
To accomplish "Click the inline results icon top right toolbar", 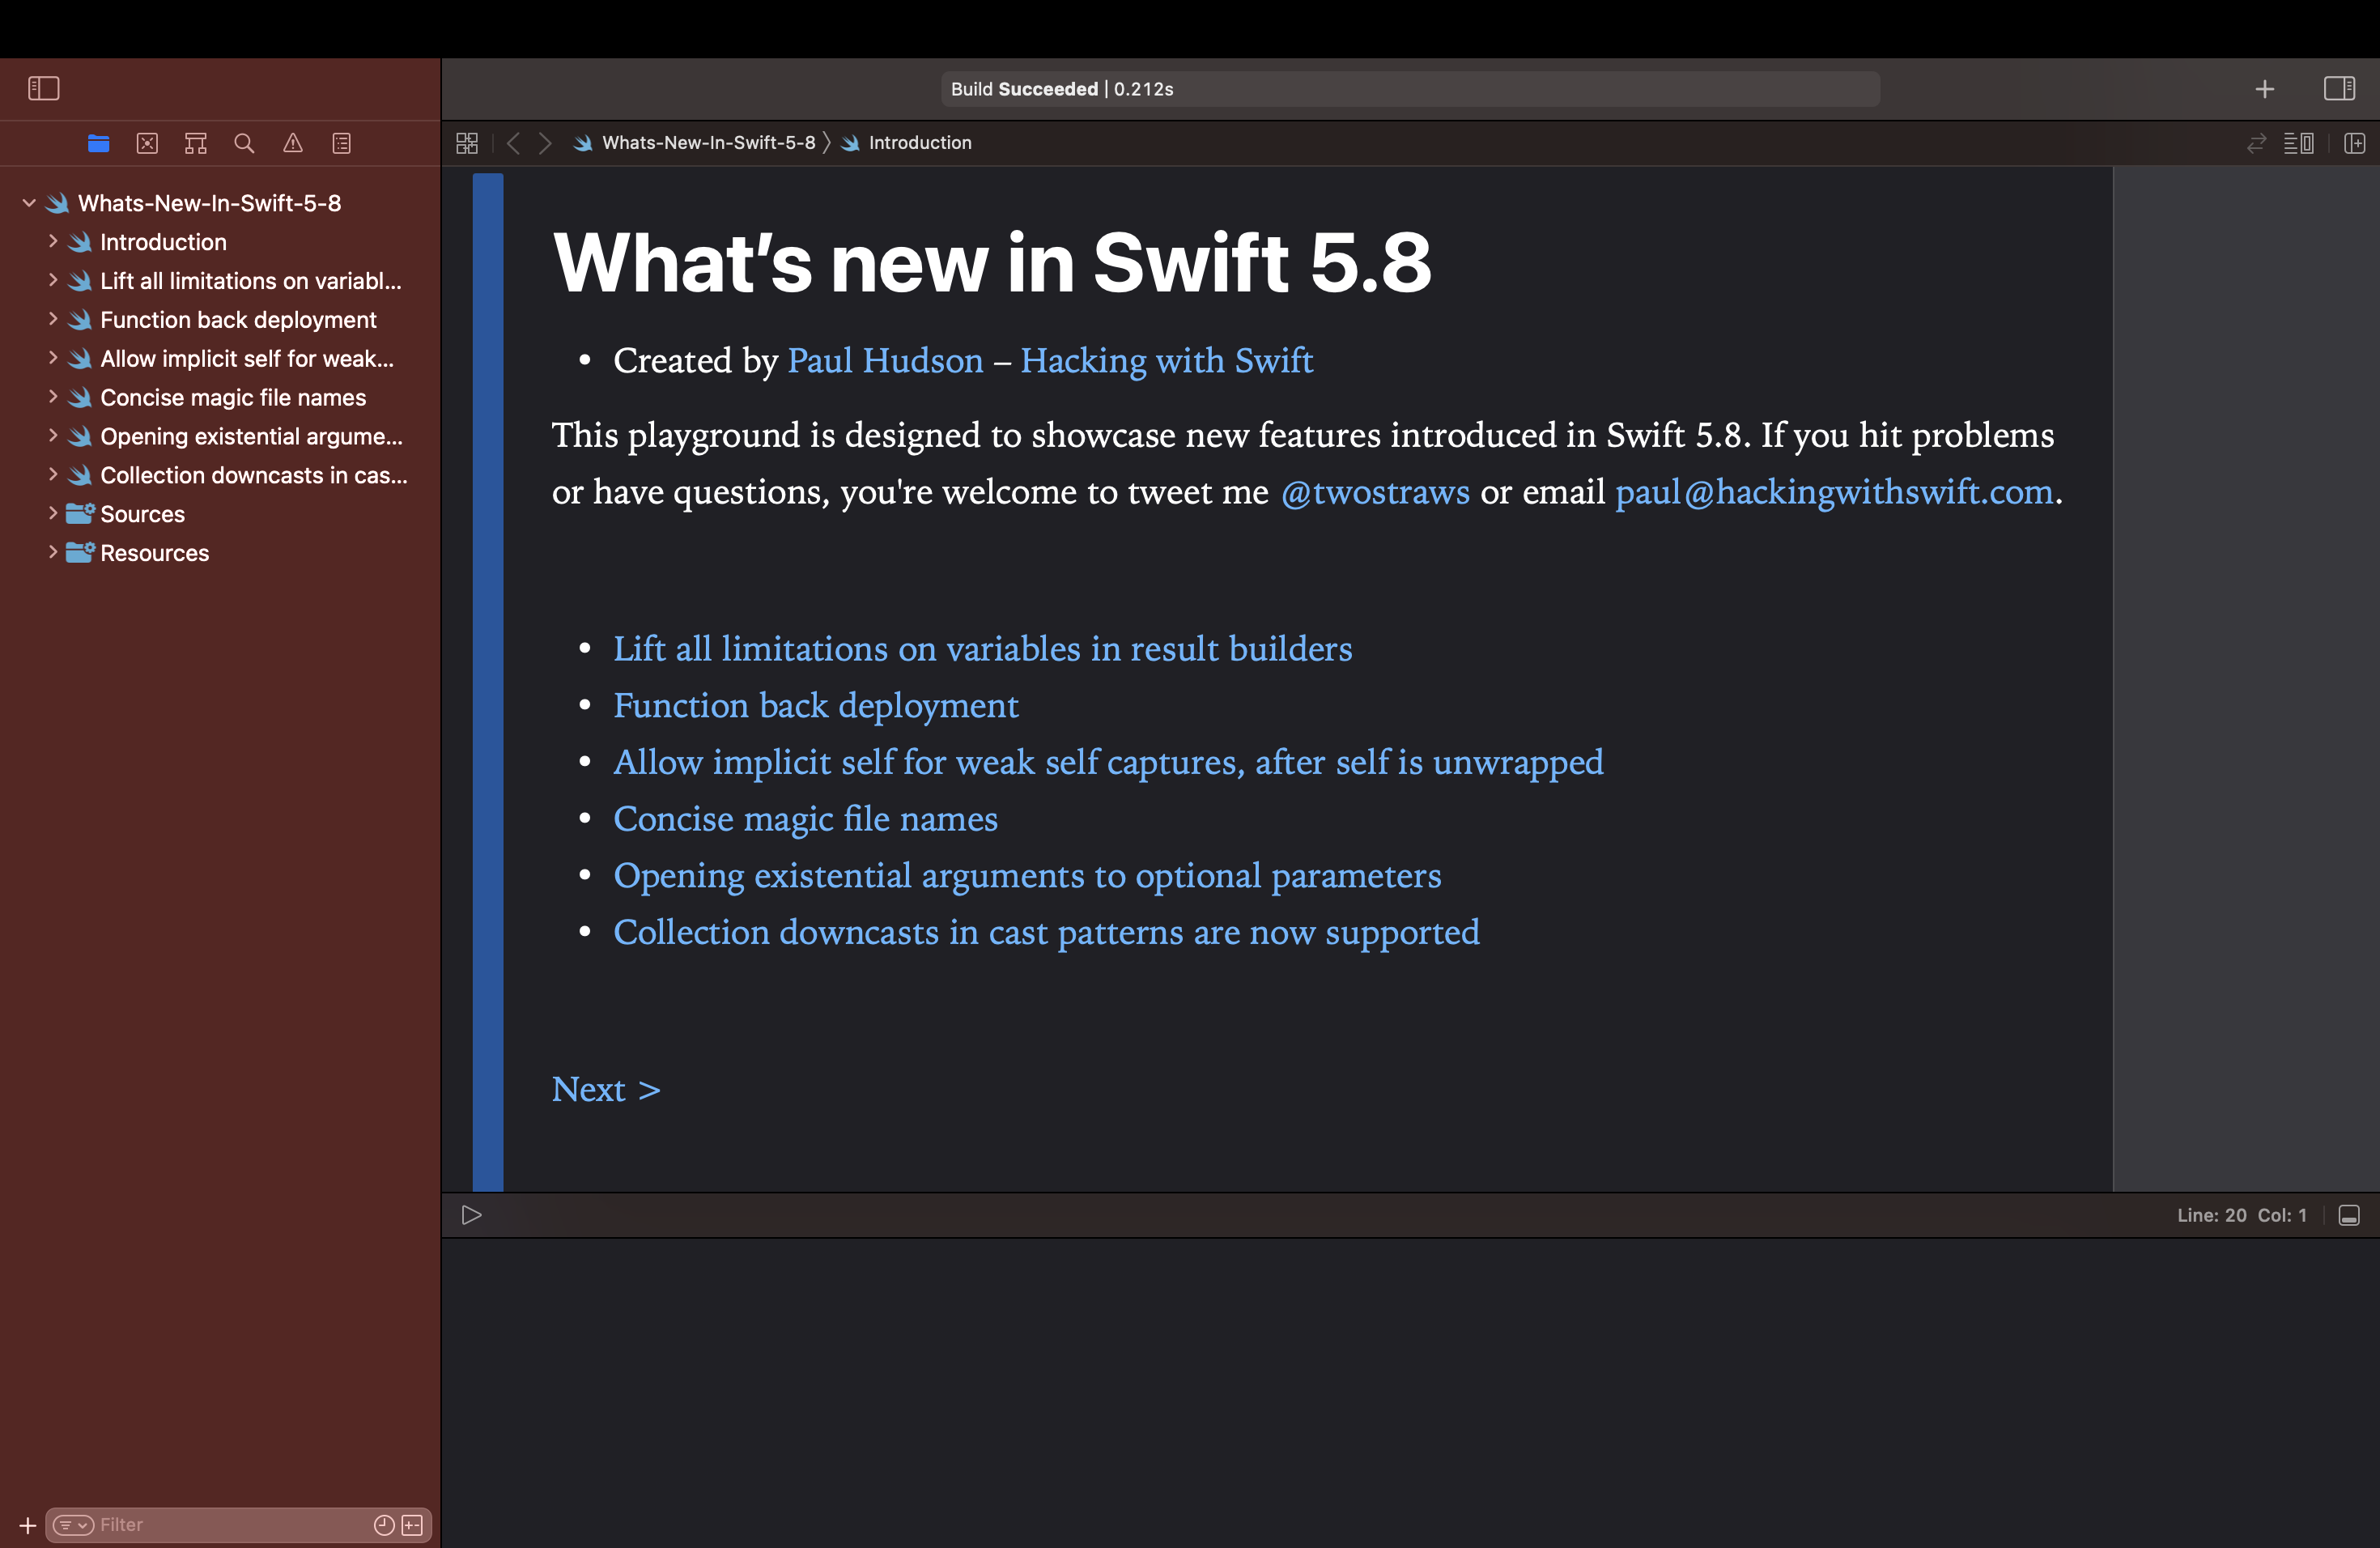I will [2300, 142].
